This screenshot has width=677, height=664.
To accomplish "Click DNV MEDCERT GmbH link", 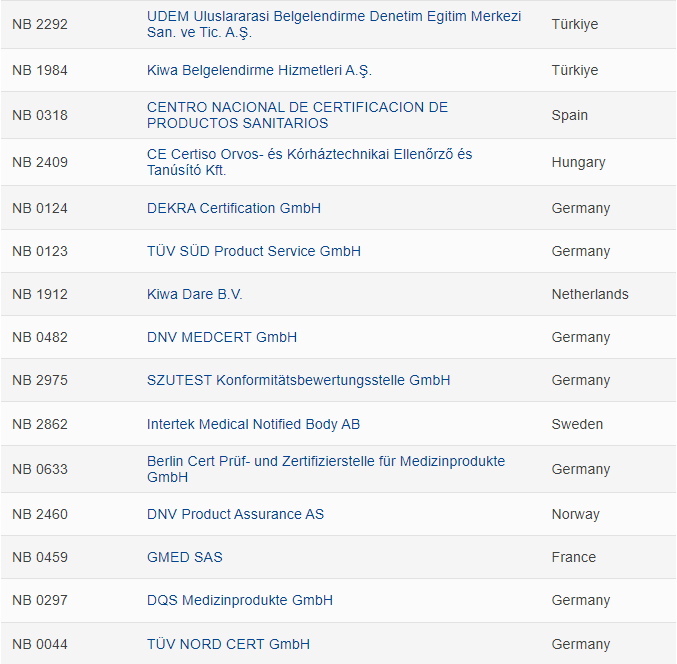I will click(222, 337).
